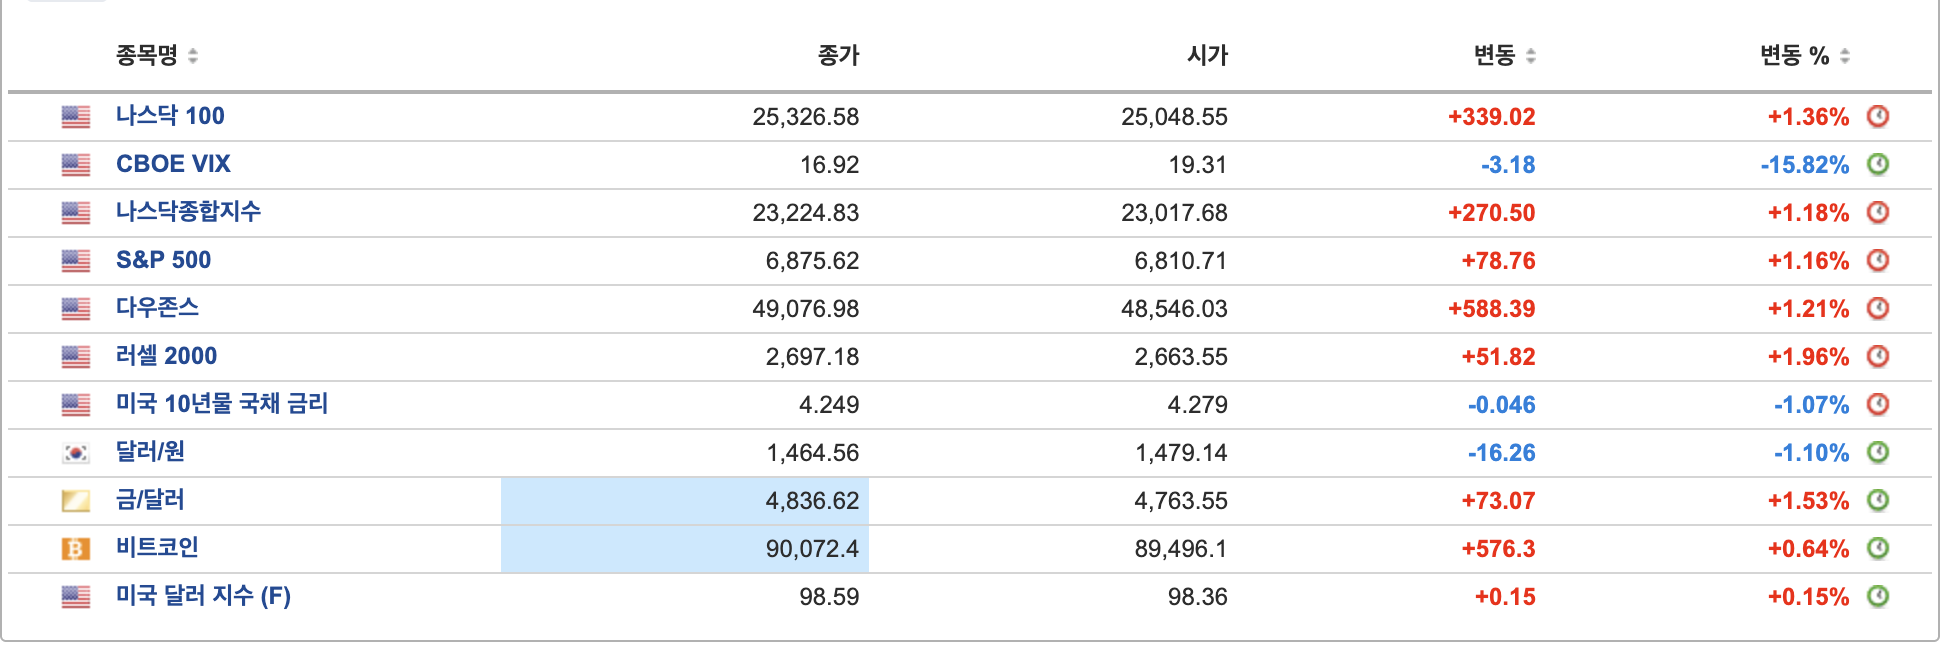Click the +339.02 change value
Screen dimensions: 1948x652
[1491, 117]
